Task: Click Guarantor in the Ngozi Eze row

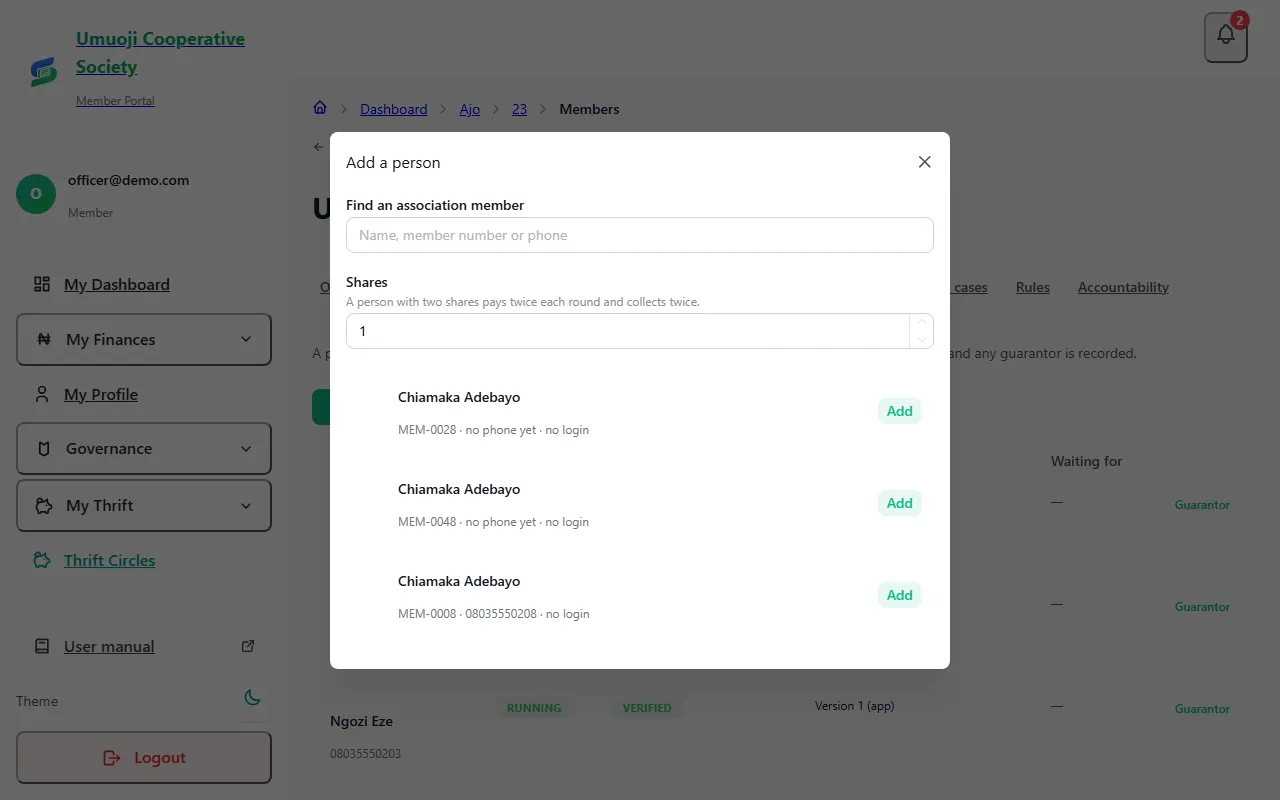Action: [1202, 709]
